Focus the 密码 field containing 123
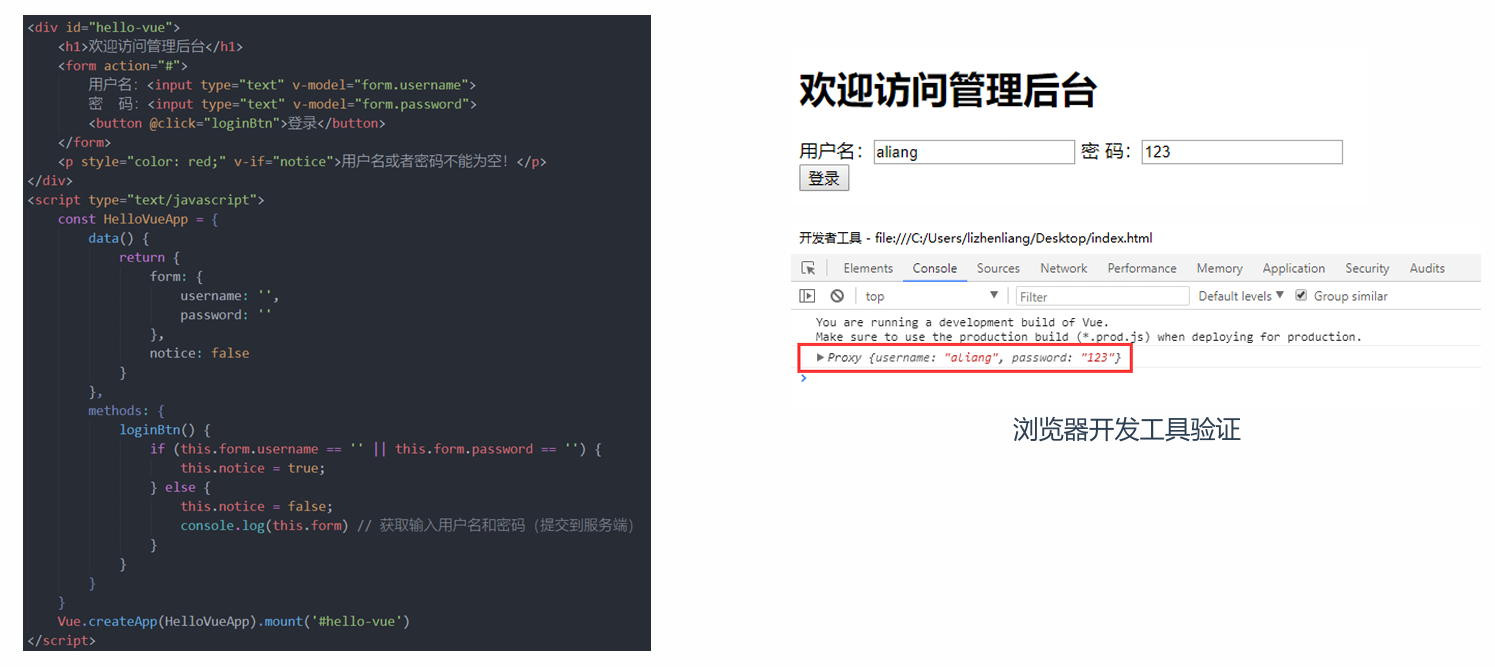 point(1241,152)
